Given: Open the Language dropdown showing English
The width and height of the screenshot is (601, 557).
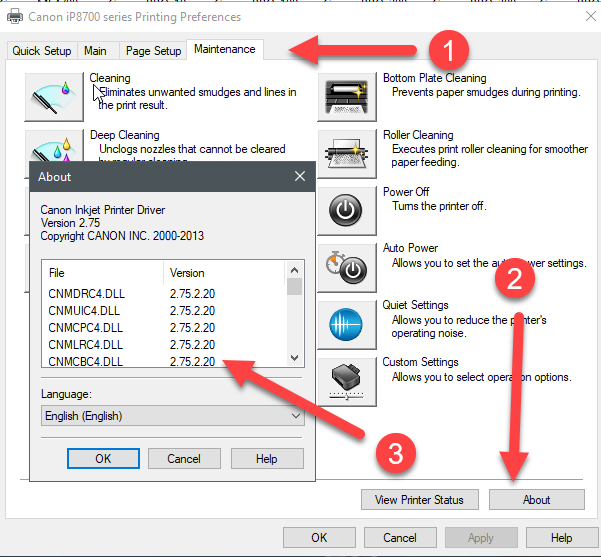Looking at the screenshot, I should tap(173, 416).
